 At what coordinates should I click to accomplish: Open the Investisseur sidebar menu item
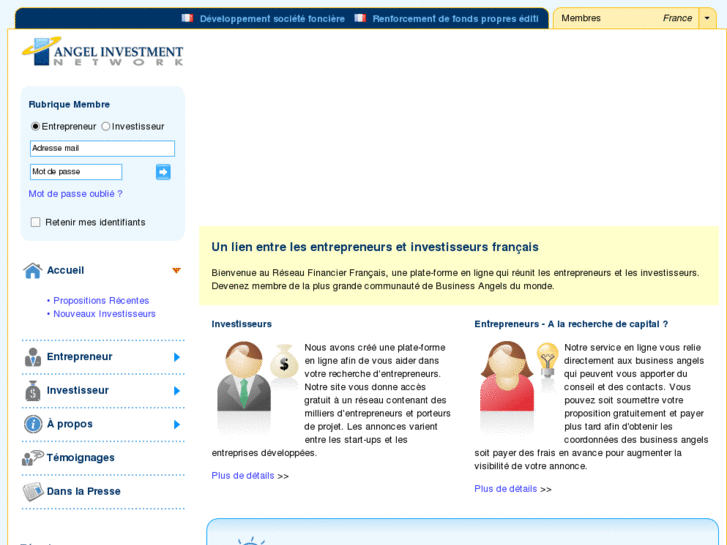coord(77,391)
